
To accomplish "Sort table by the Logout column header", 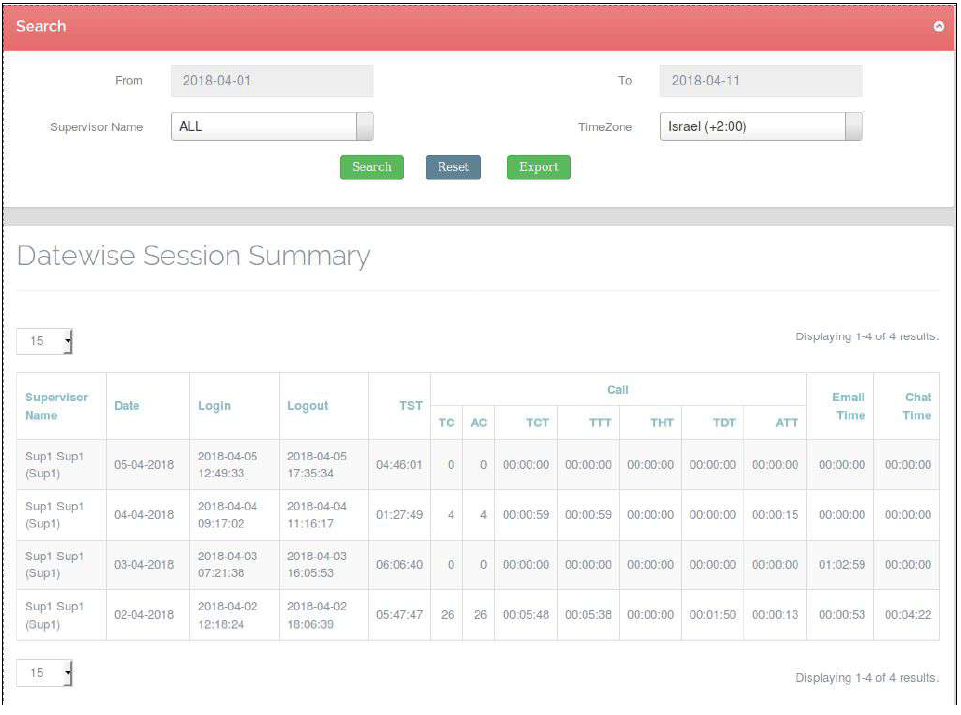I will pyautogui.click(x=307, y=406).
